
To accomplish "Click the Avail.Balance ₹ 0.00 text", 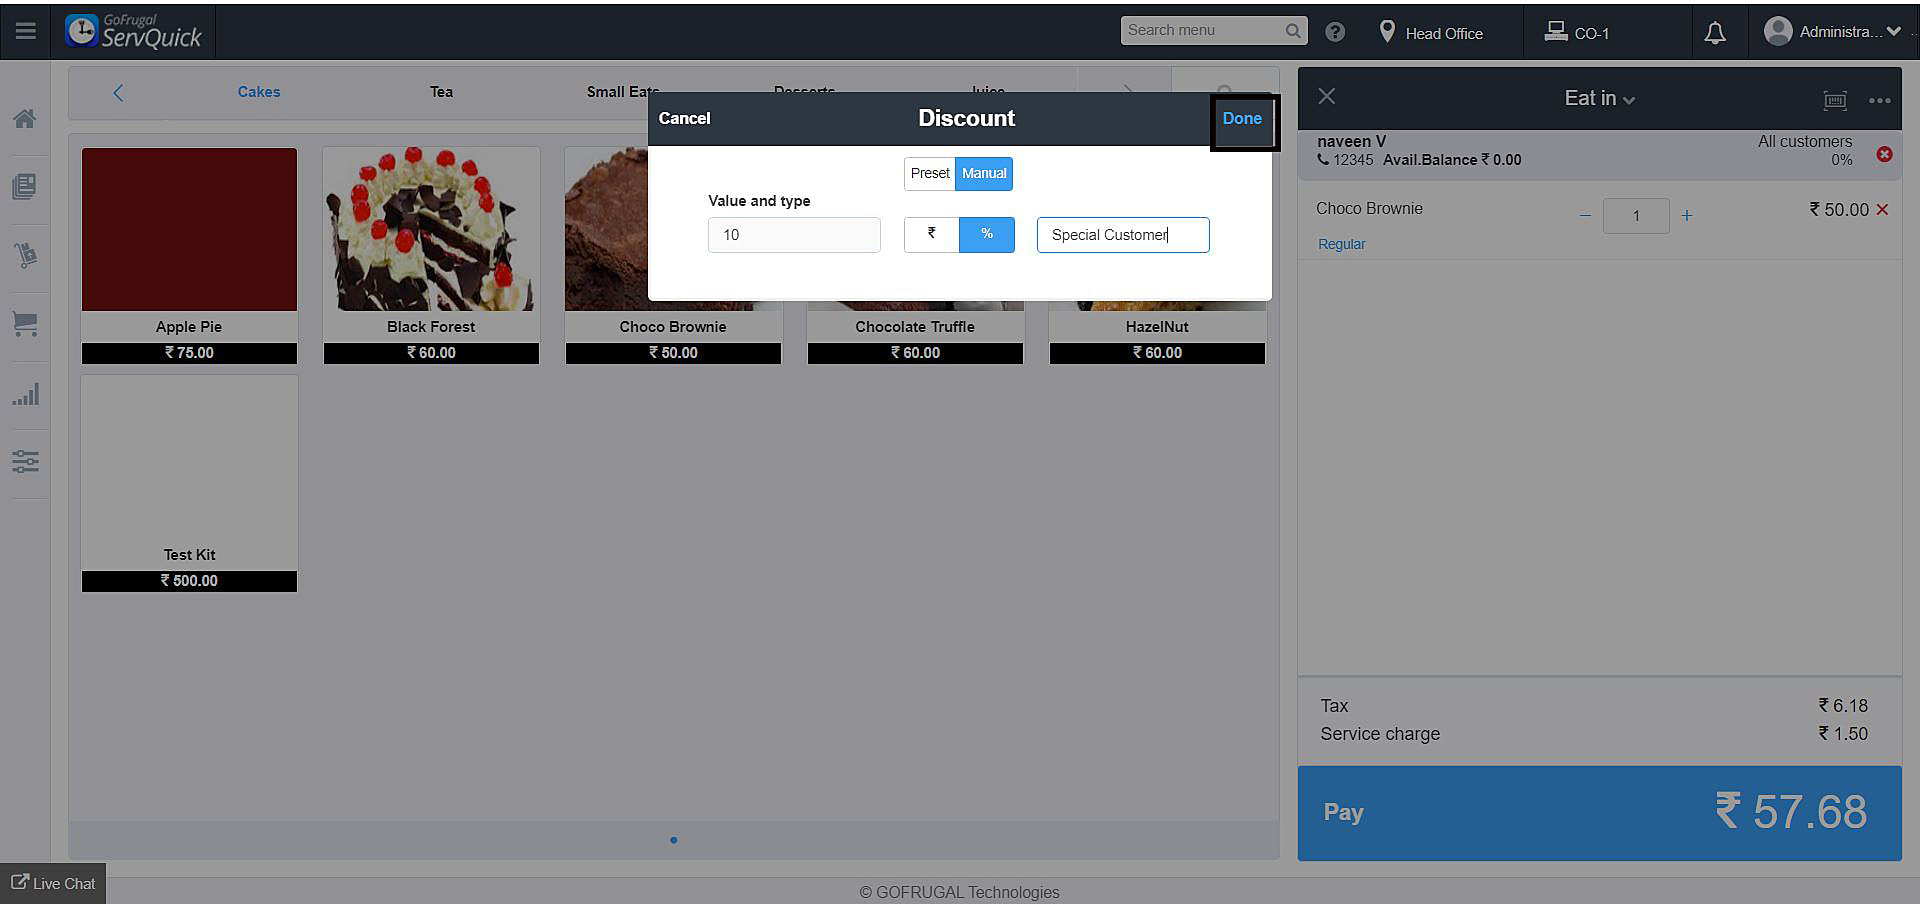I will [x=1452, y=160].
